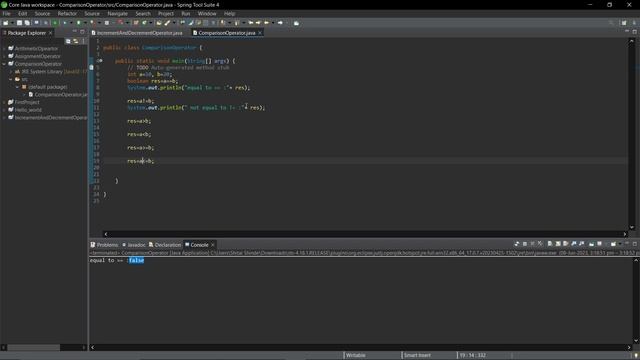Switch to IncrementAndDecrementOperator.java editor tab
Screen dimensions: 640x360
click(x=137, y=33)
